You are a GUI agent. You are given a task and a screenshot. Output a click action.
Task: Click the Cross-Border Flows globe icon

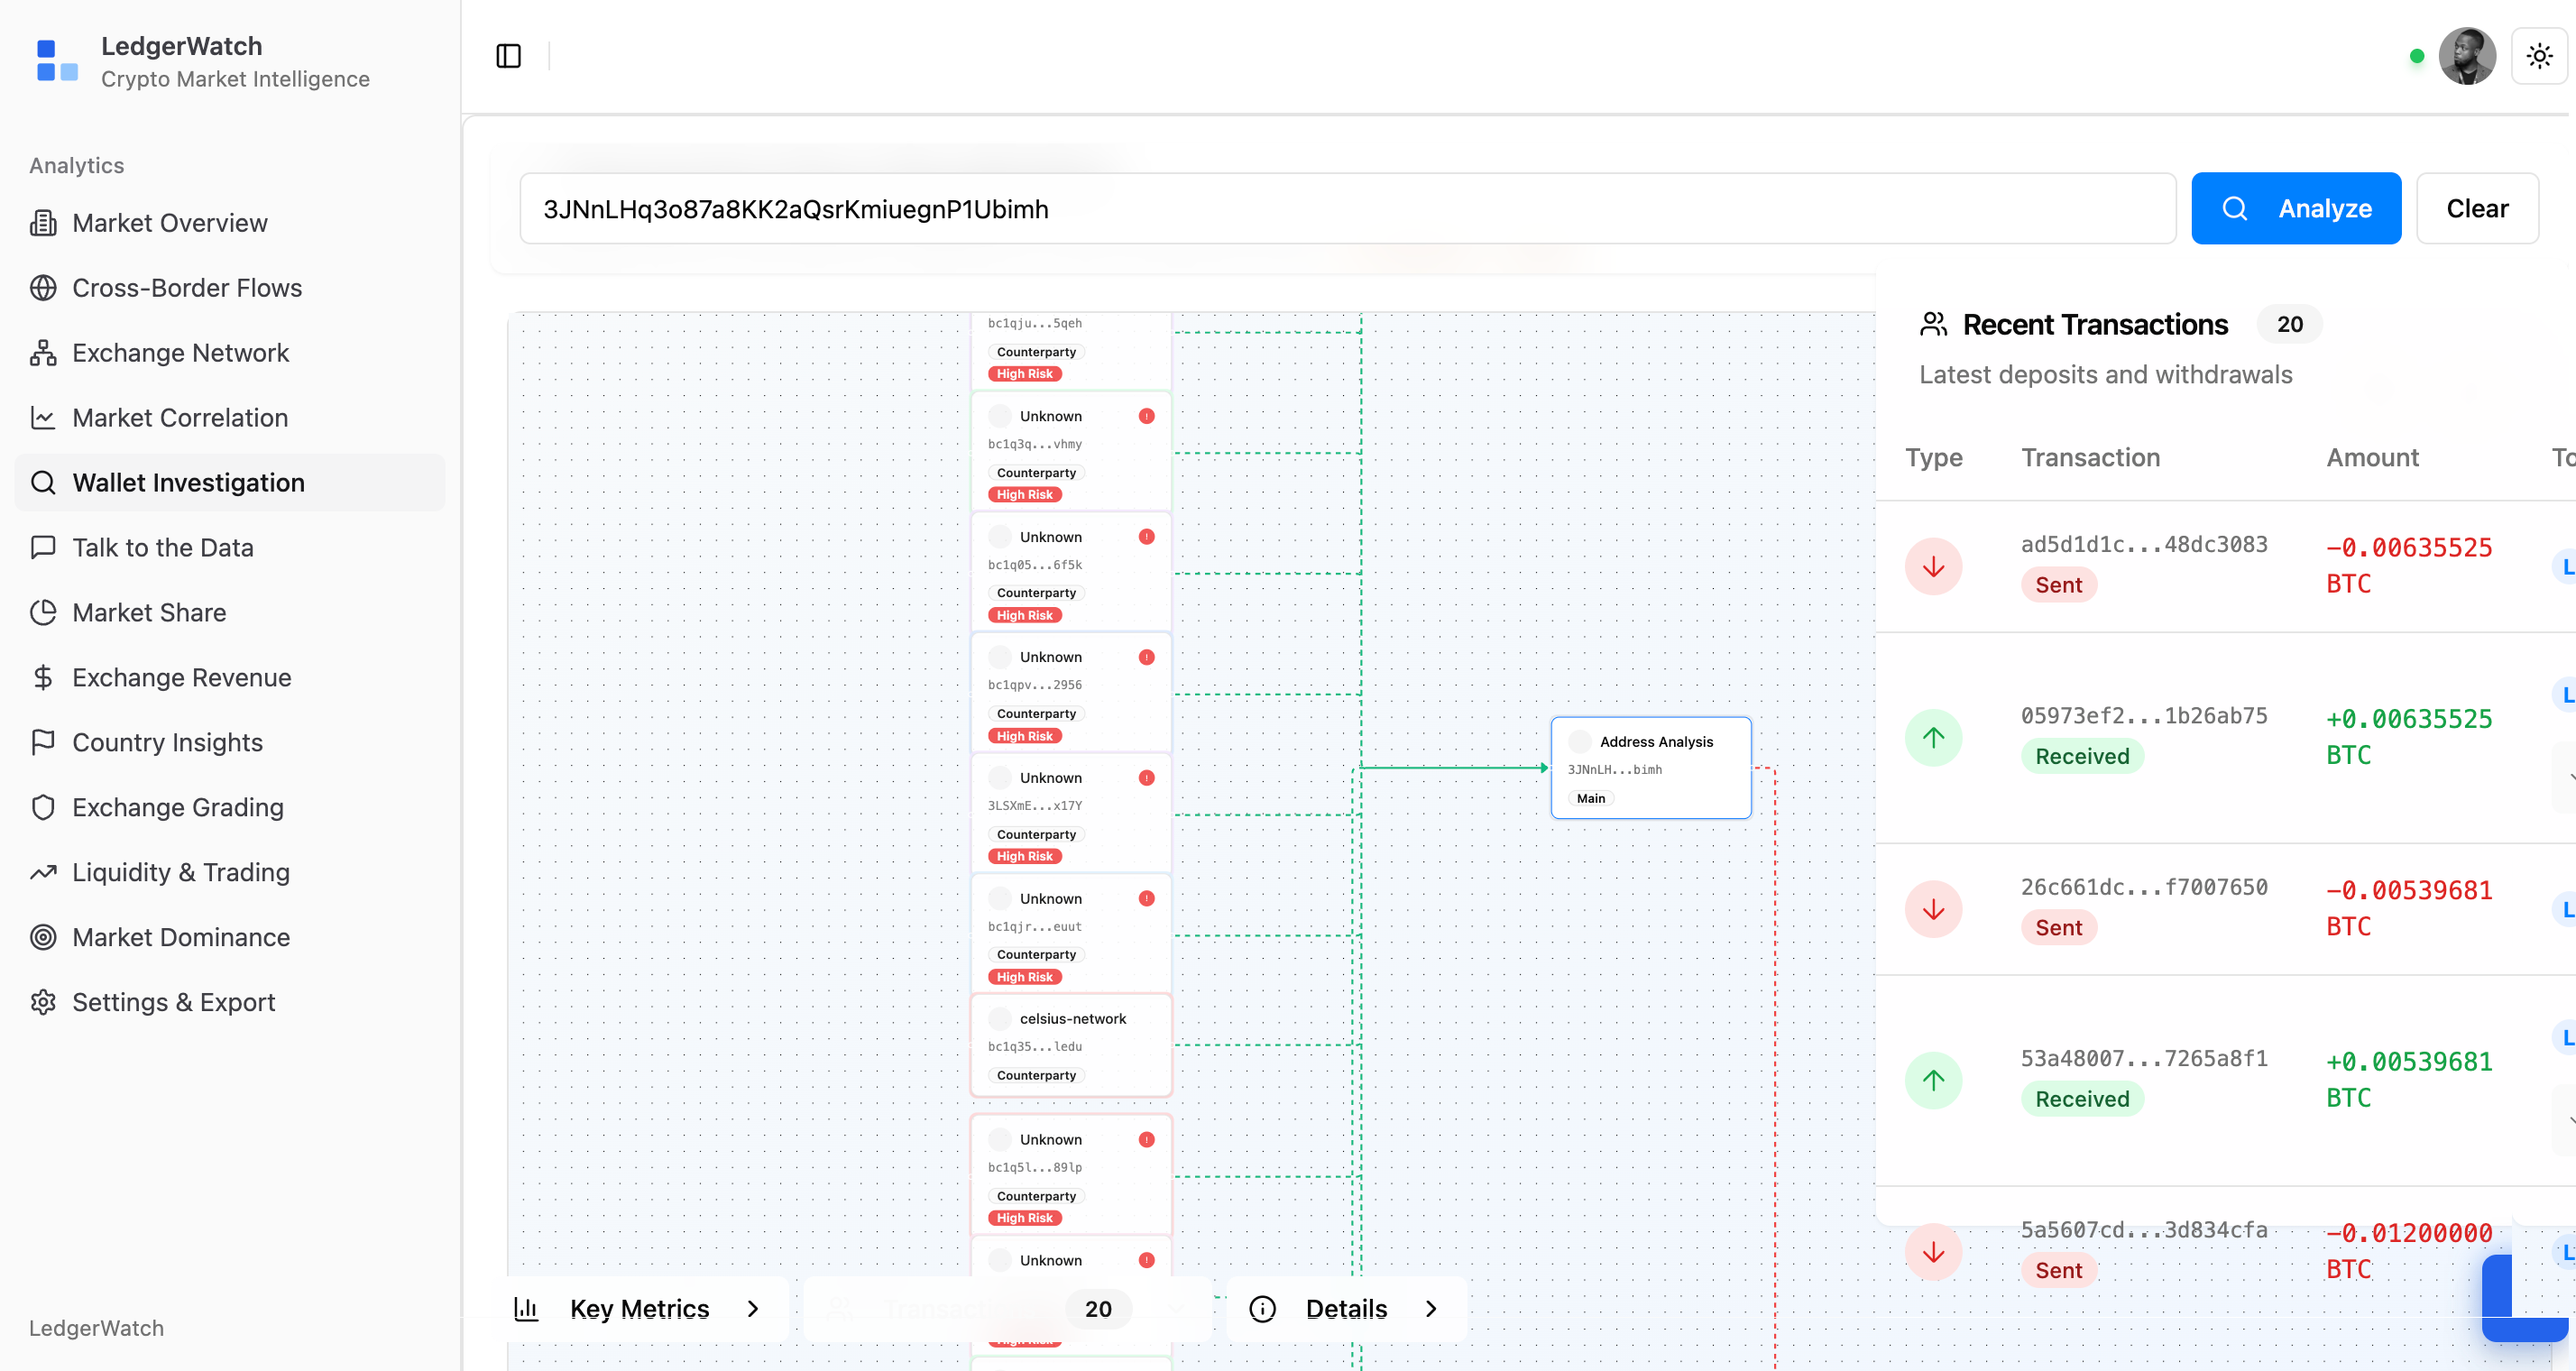tap(44, 287)
